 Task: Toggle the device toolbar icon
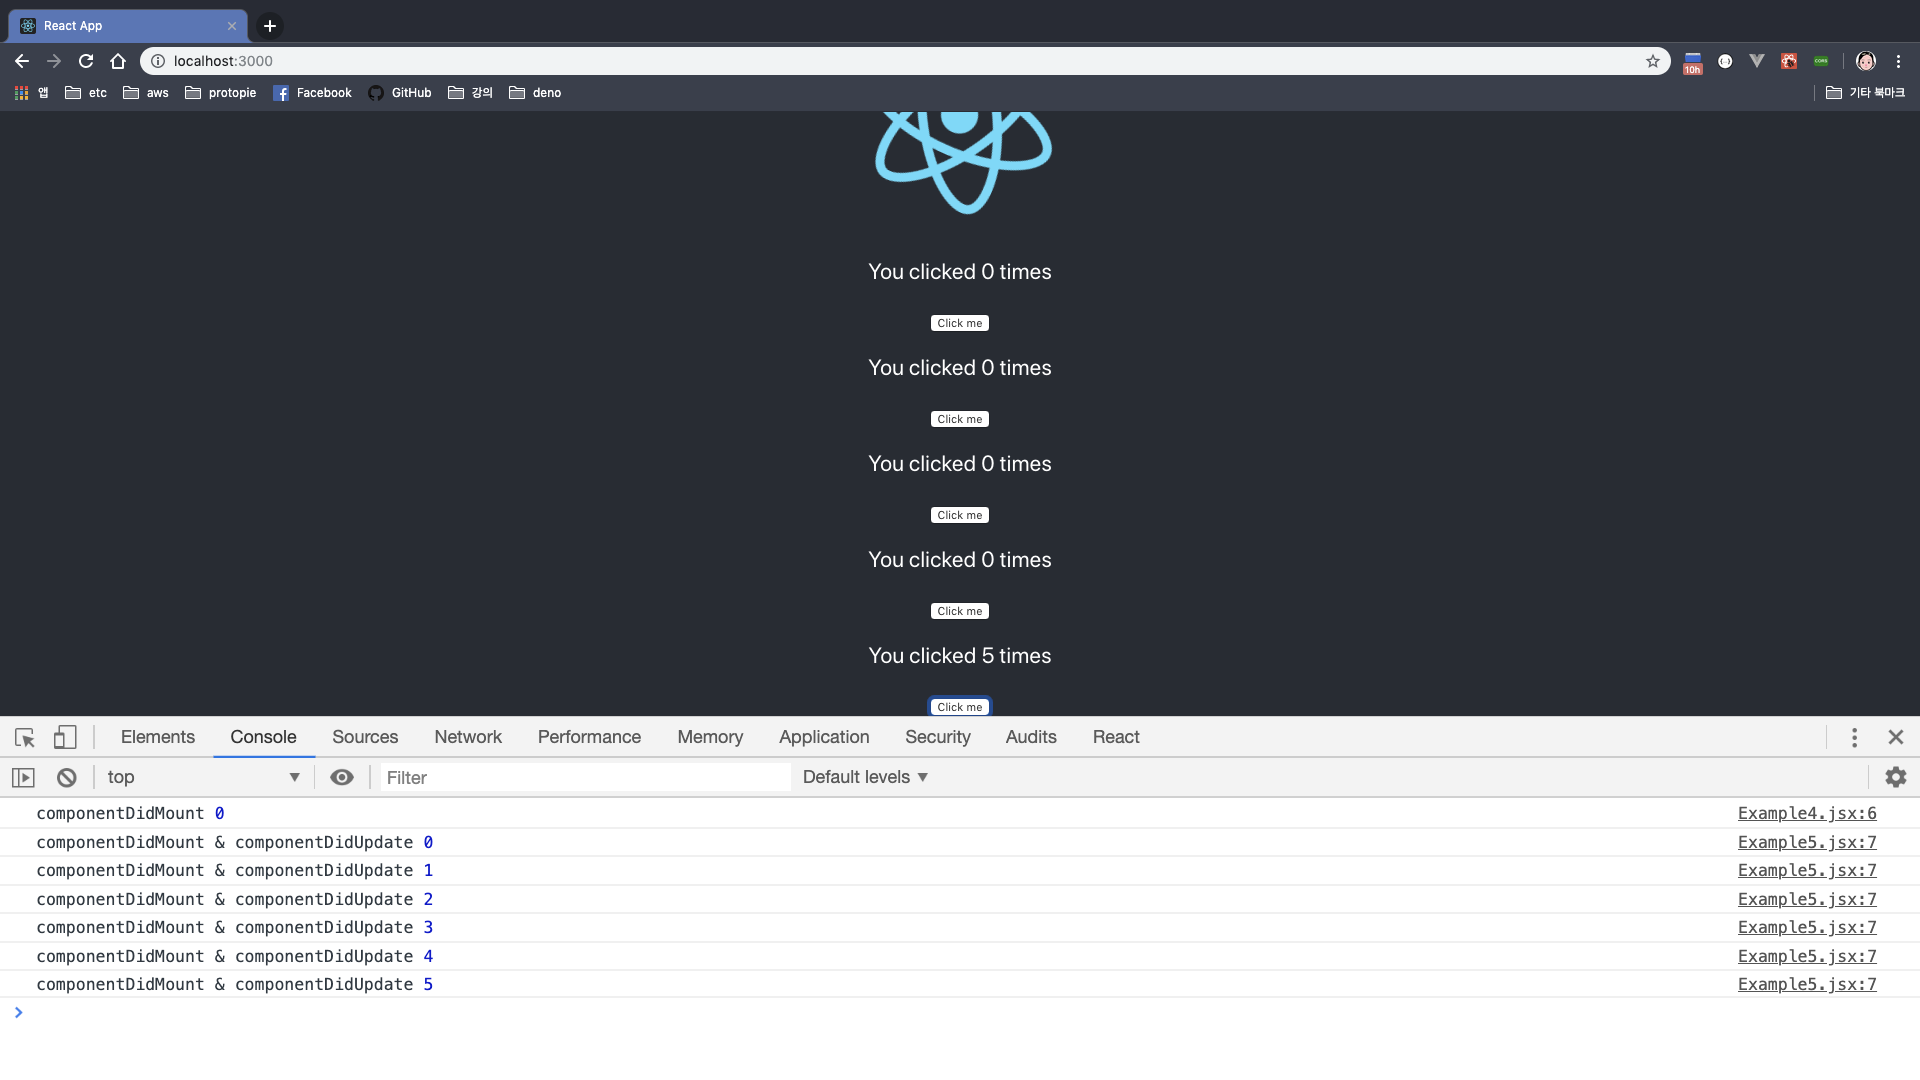tap(65, 738)
